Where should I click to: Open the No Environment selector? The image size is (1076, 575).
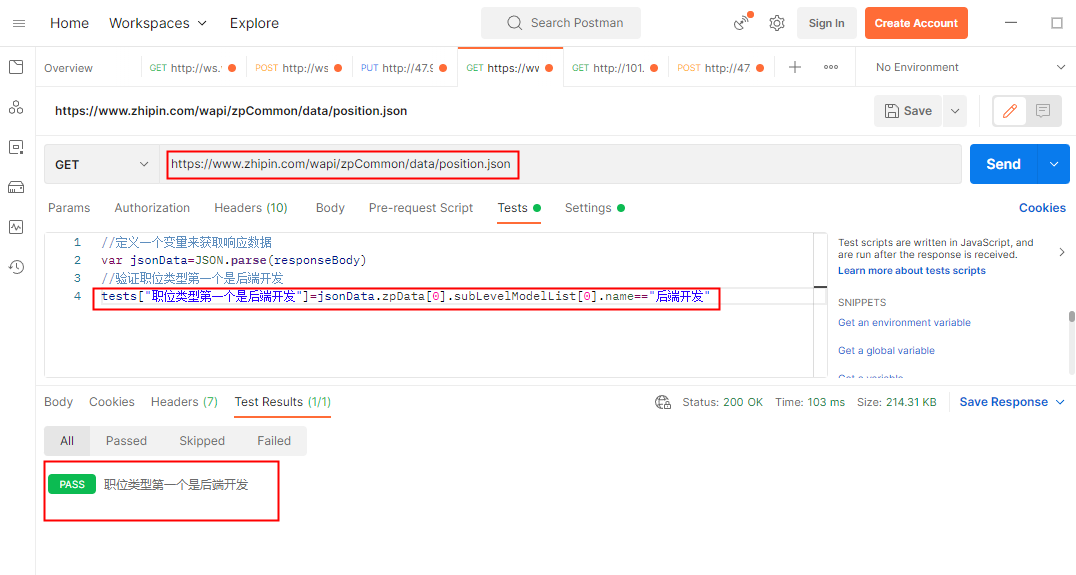point(970,67)
